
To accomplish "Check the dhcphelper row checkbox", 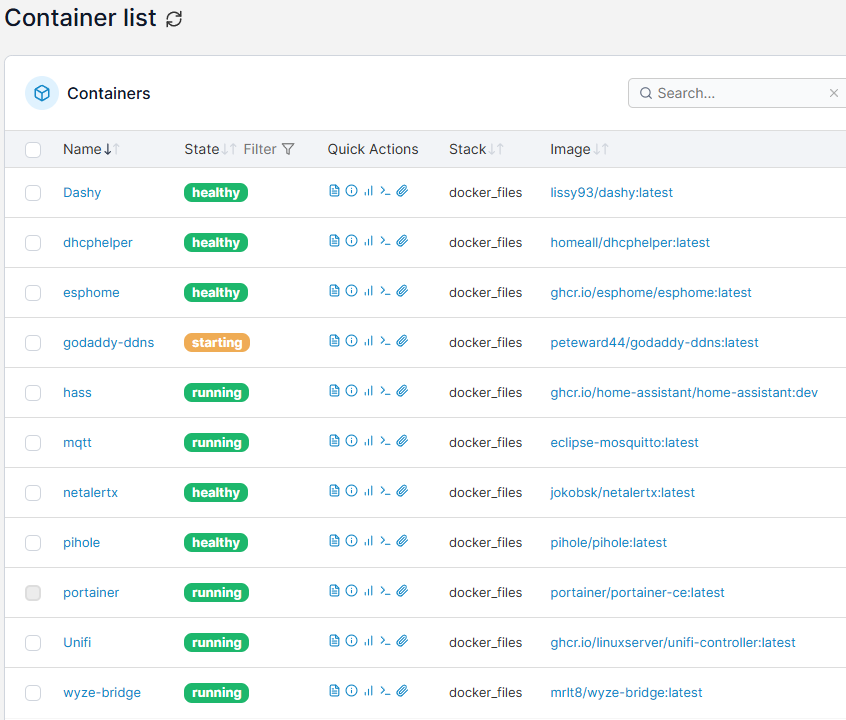I will 33,243.
